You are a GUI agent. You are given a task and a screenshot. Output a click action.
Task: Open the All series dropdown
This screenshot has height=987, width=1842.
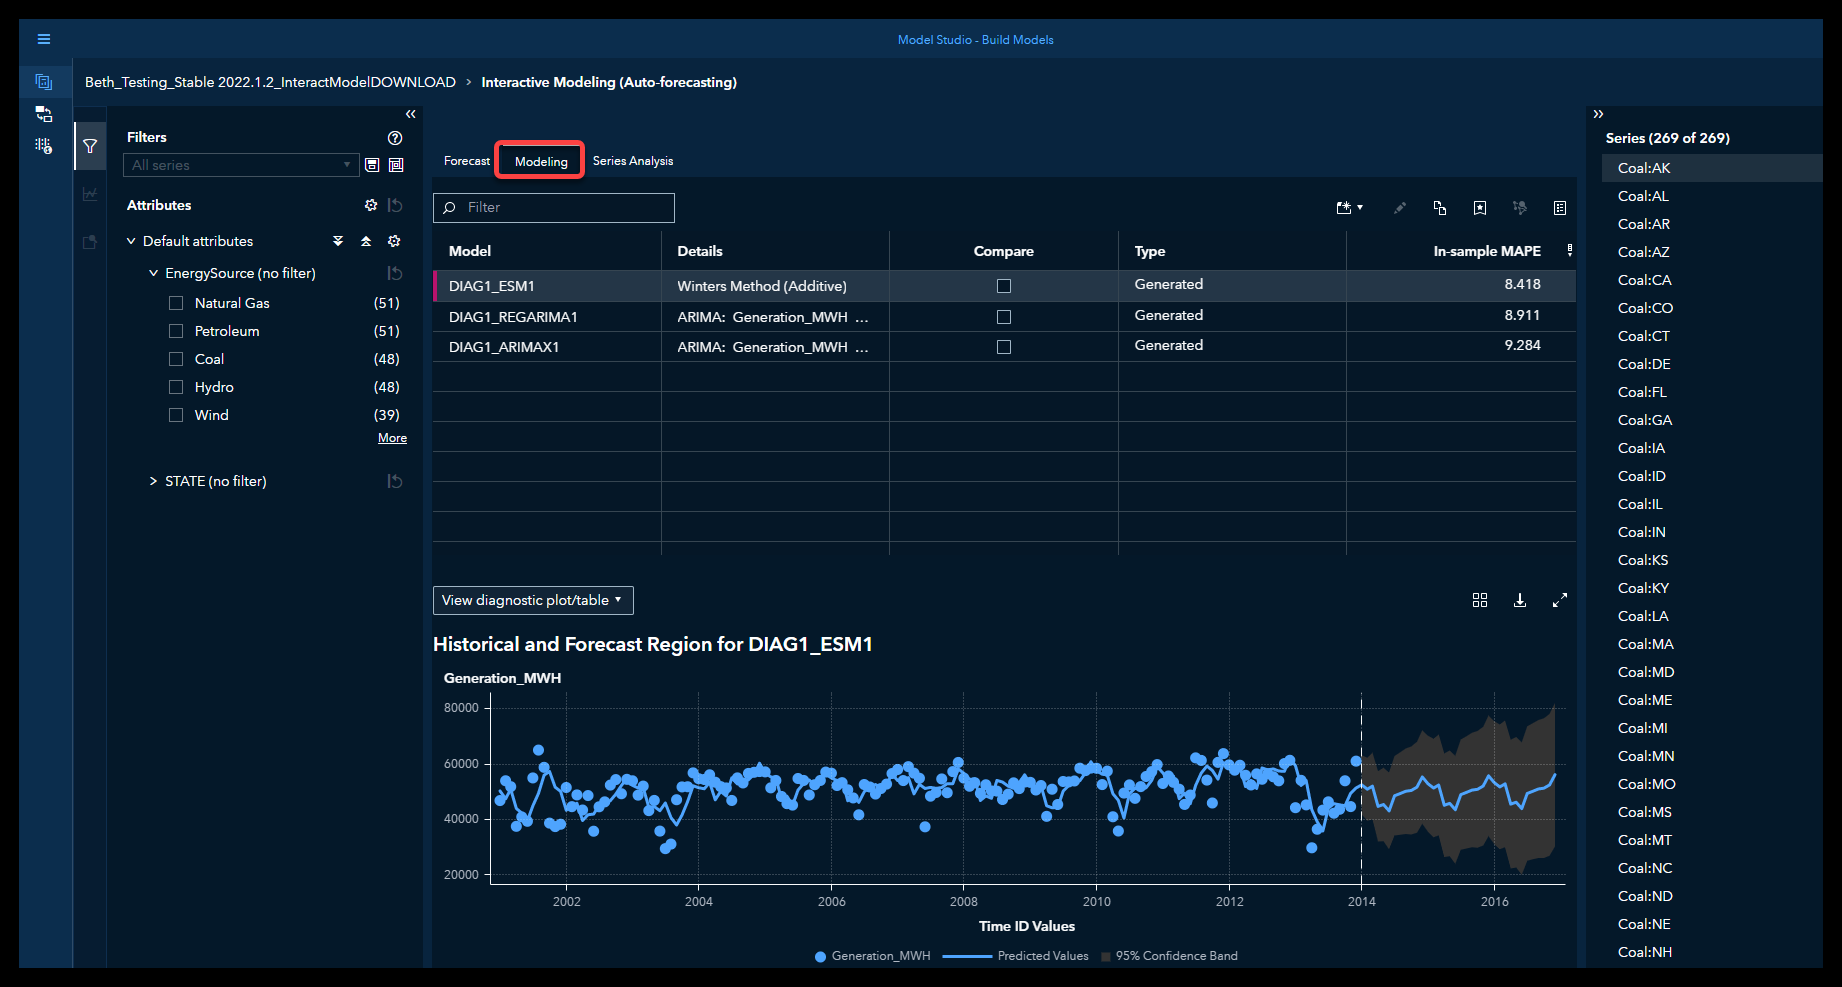click(240, 165)
